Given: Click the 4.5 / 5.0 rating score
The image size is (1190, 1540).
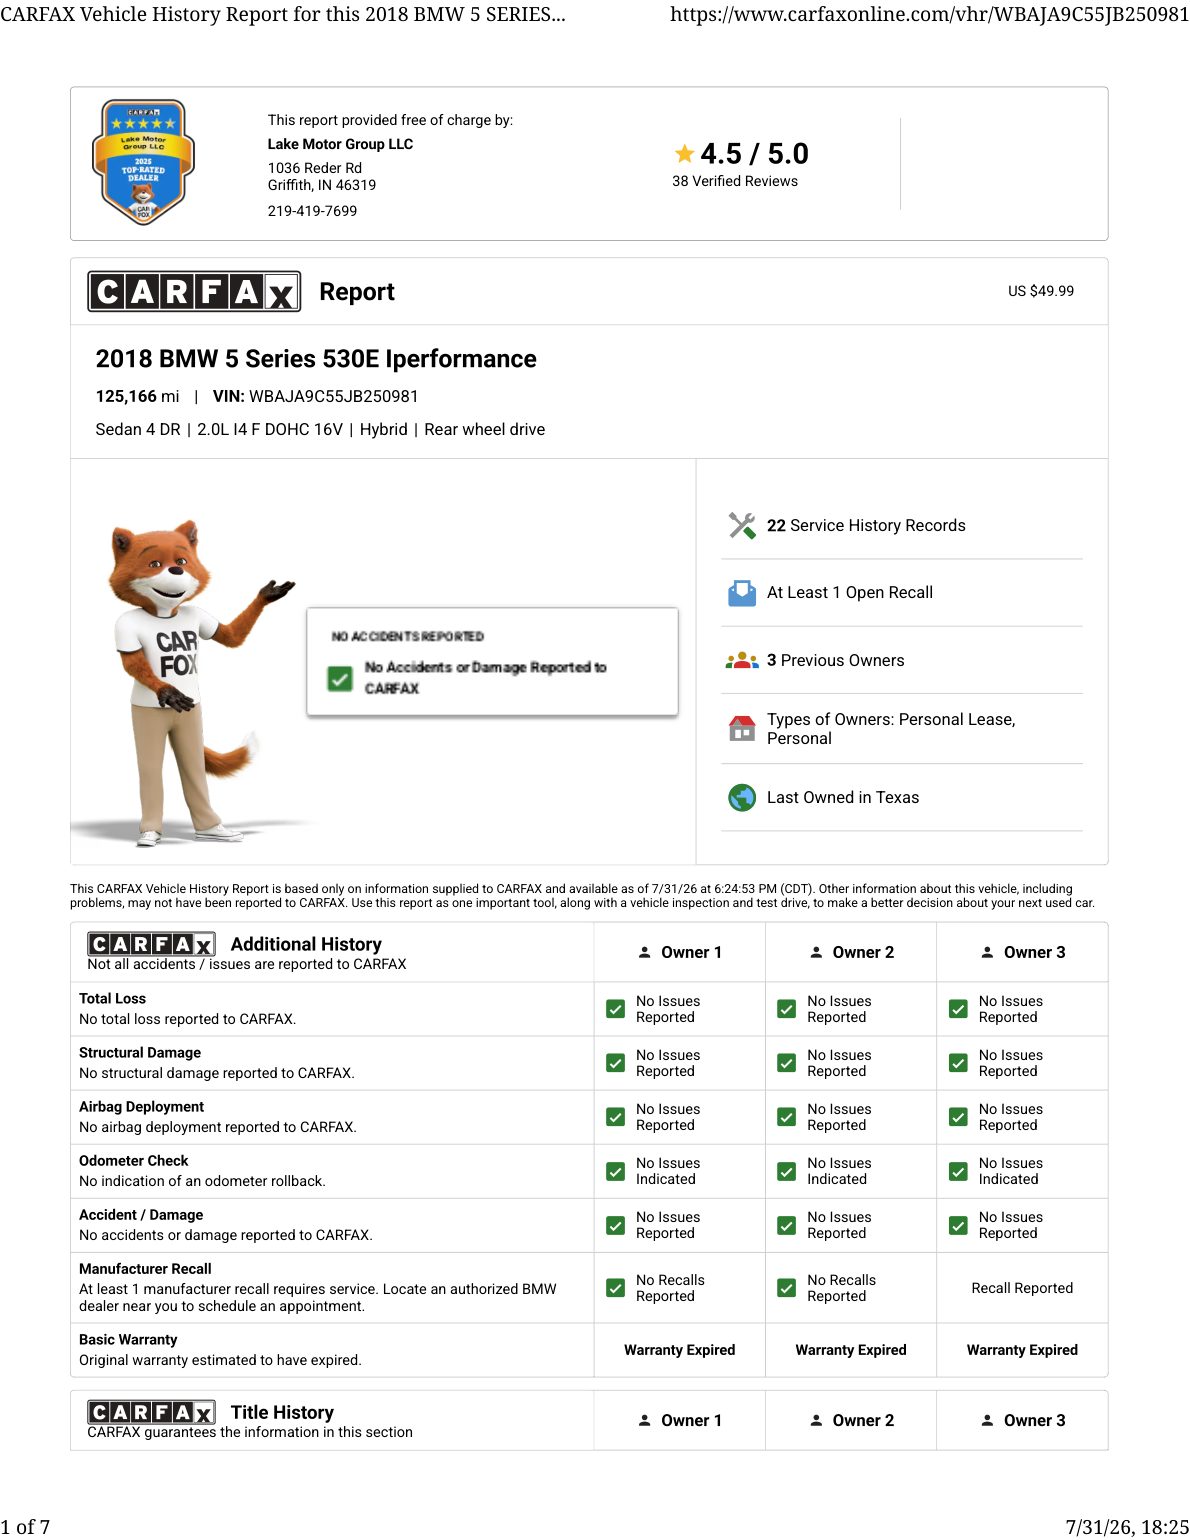Looking at the screenshot, I should [754, 154].
